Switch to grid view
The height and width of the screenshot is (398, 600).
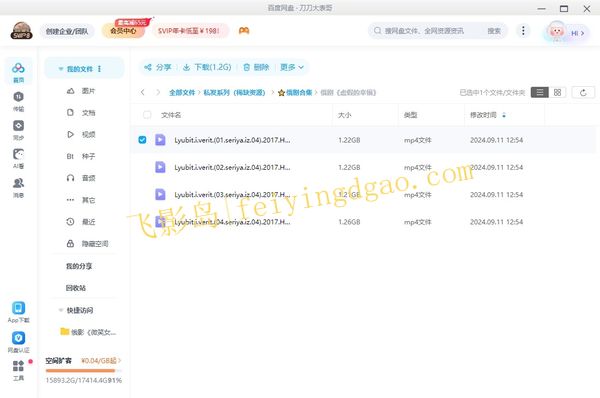coord(557,92)
